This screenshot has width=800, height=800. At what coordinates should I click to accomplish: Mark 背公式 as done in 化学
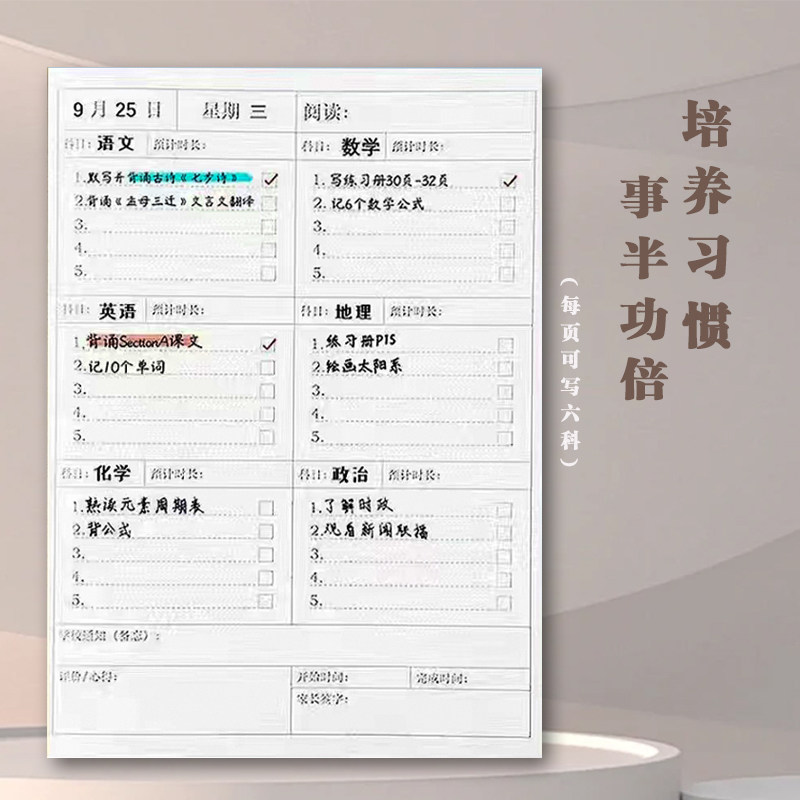[266, 531]
